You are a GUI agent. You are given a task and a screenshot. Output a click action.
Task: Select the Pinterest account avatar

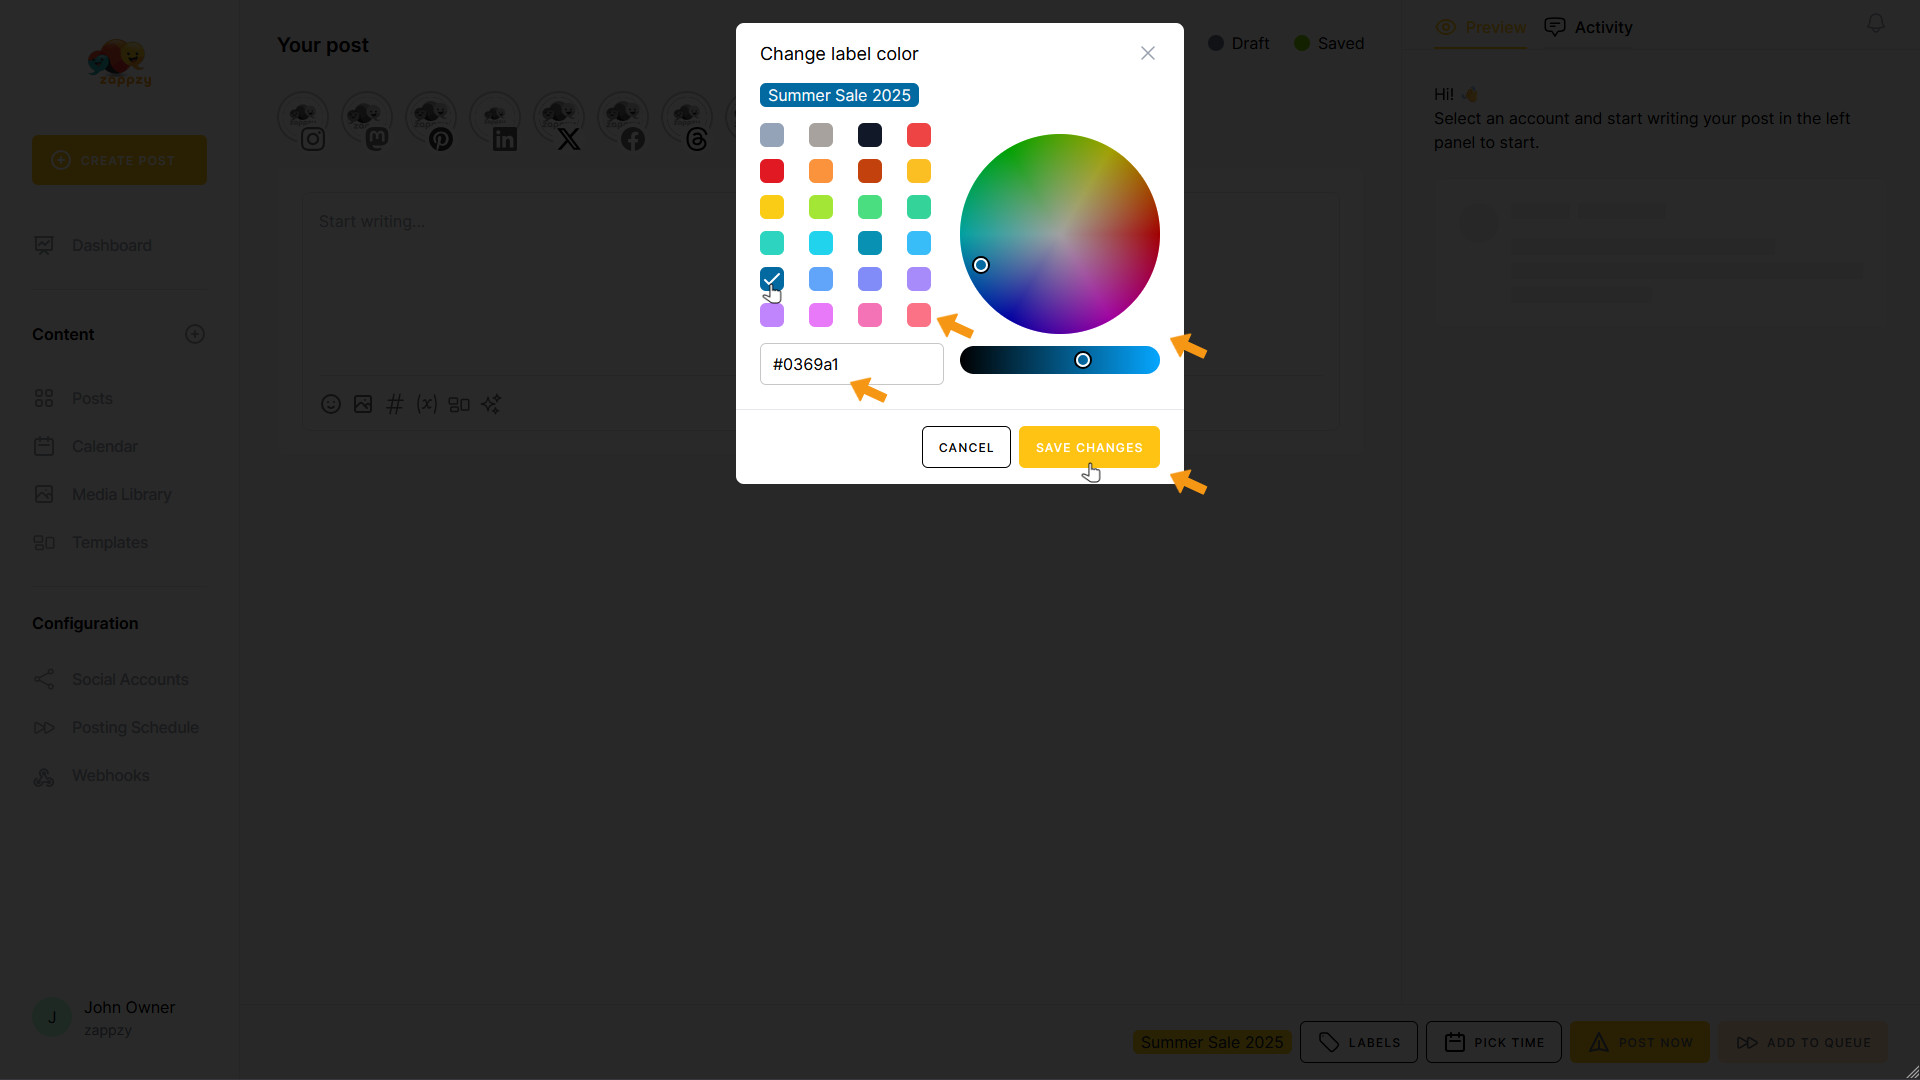pos(431,118)
